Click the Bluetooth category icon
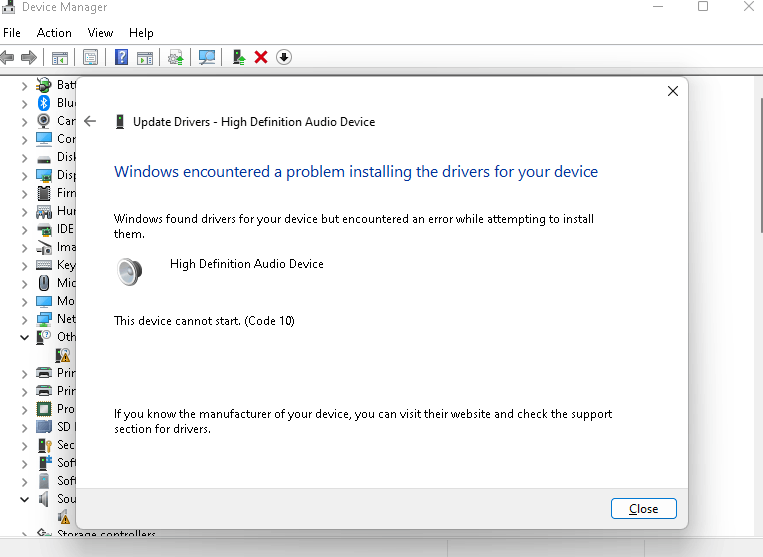Viewport: 763px width, 557px height. coord(44,103)
